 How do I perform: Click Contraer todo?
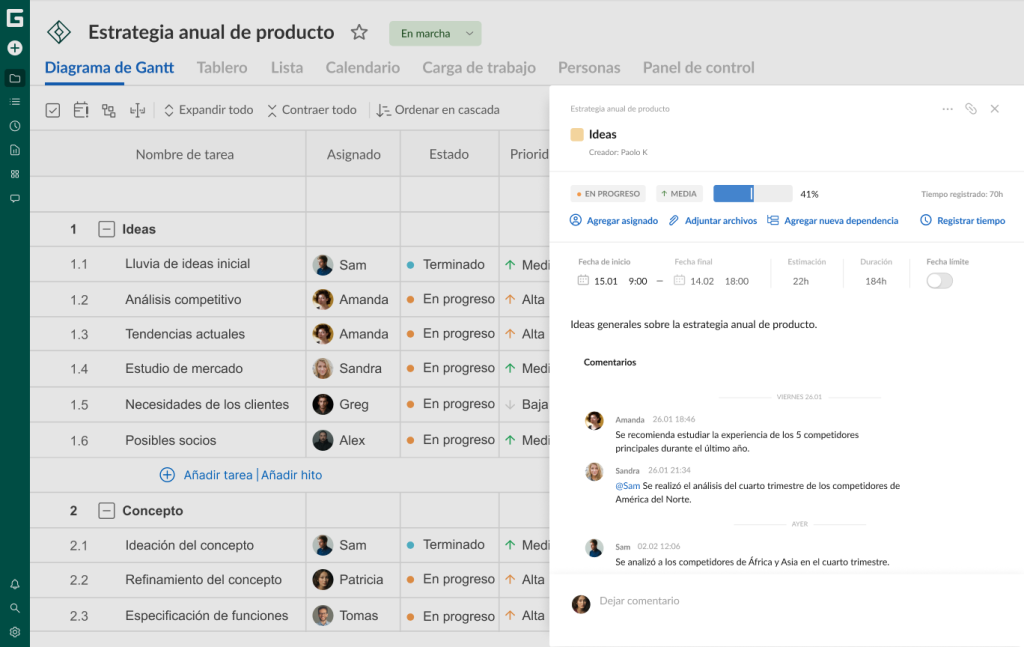312,110
